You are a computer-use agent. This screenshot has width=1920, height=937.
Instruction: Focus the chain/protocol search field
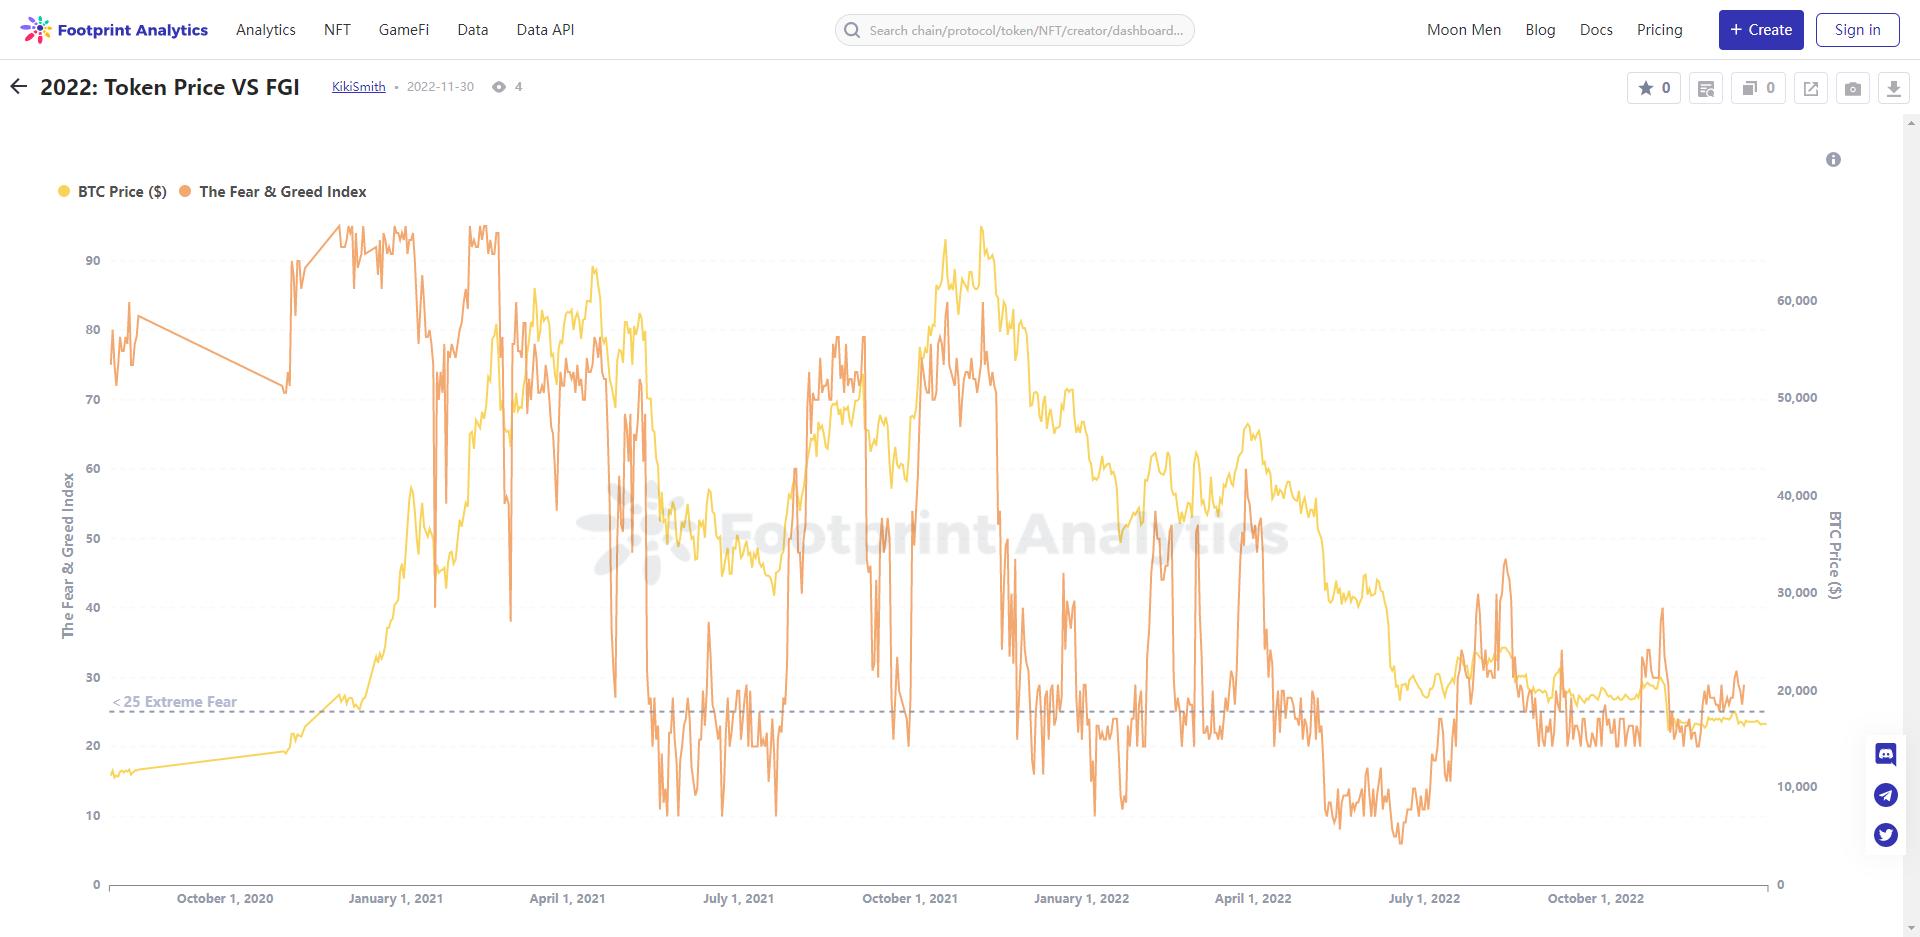pyautogui.click(x=1024, y=31)
